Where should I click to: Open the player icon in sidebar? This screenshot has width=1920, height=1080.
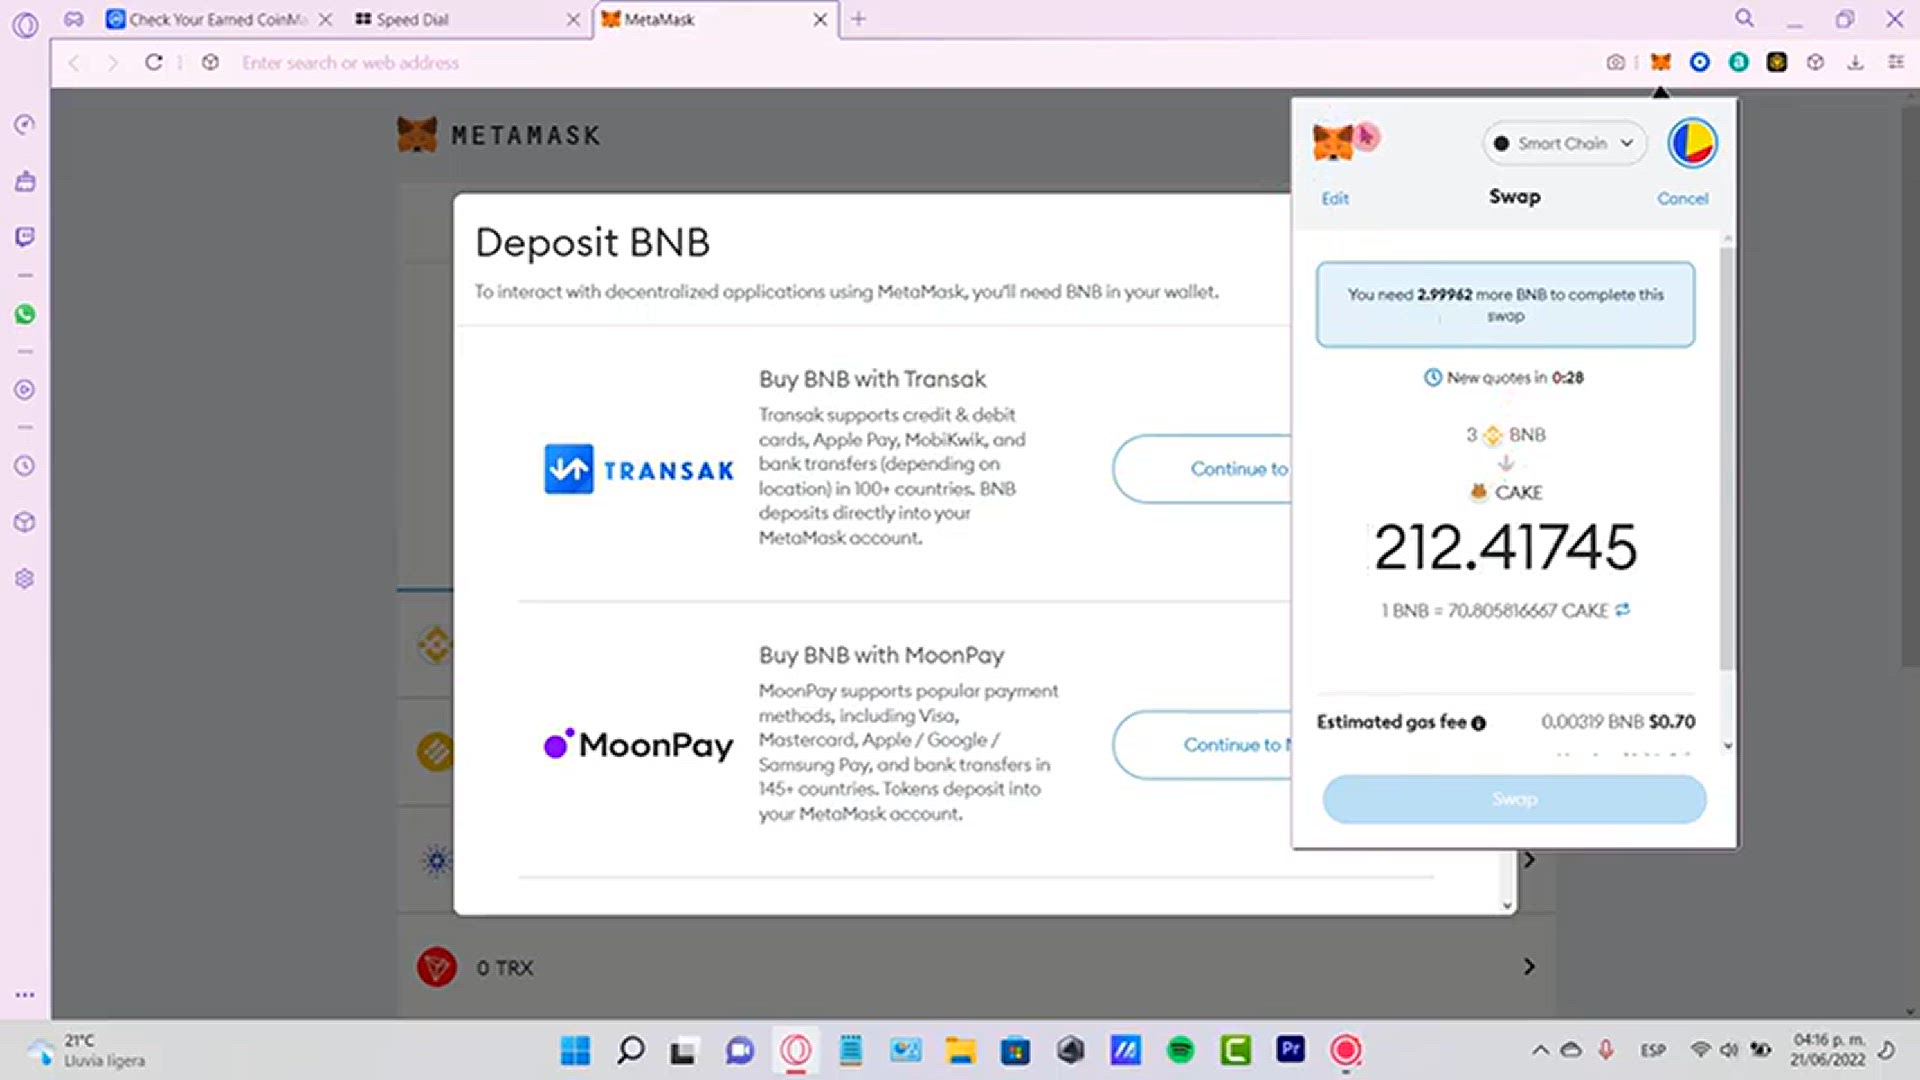[25, 390]
